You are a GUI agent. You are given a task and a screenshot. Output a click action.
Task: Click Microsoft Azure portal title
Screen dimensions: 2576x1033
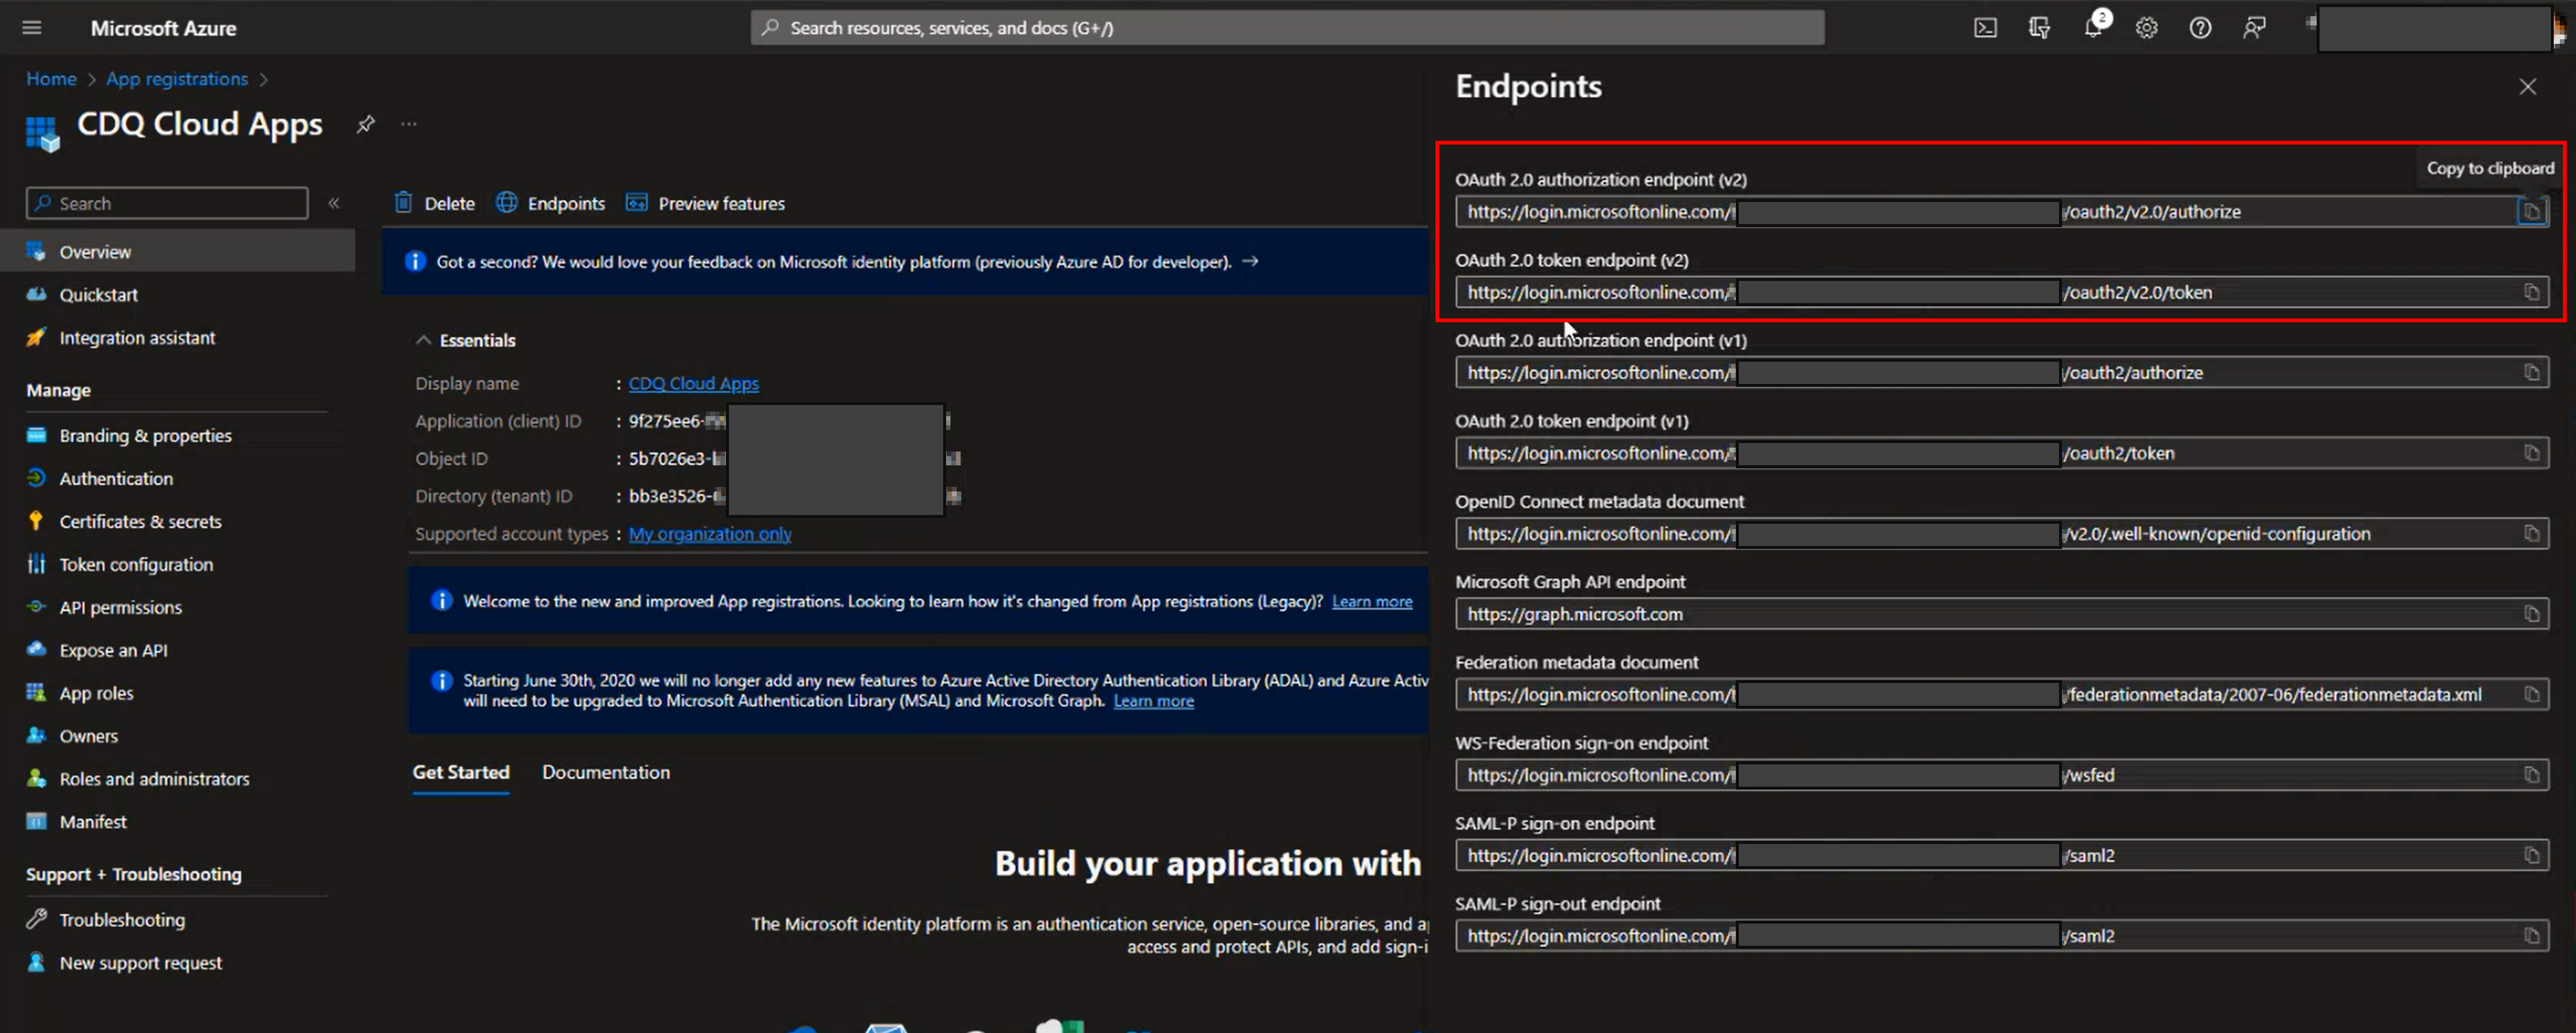click(x=163, y=28)
